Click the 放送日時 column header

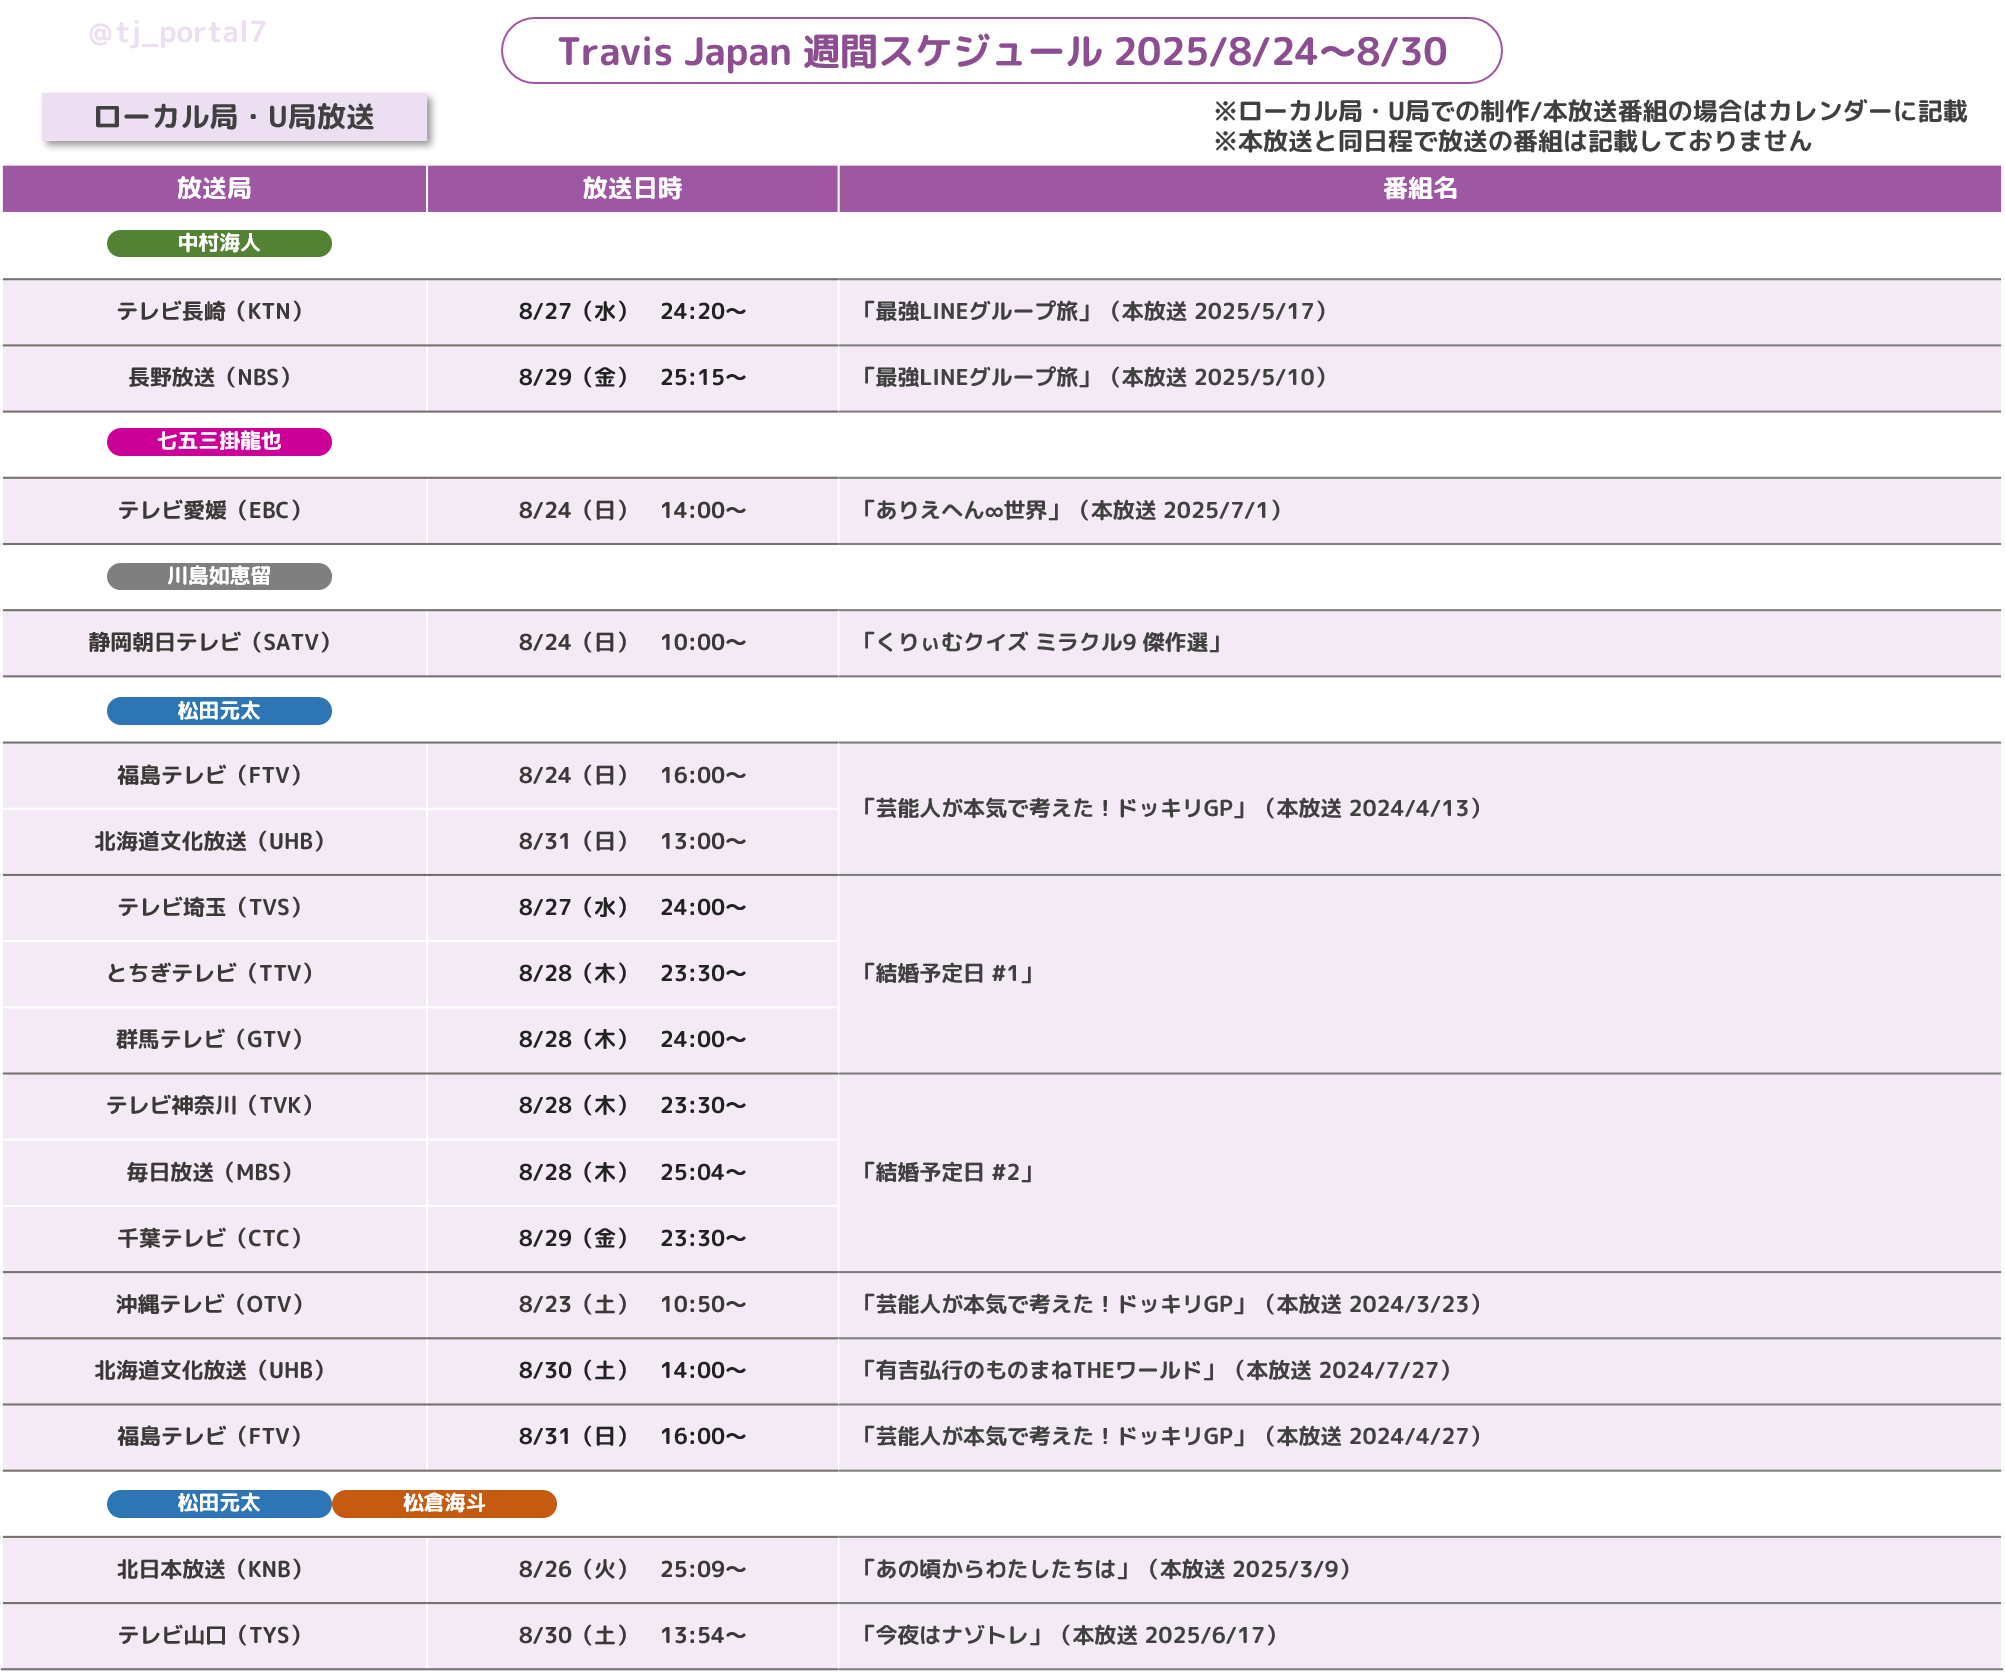pos(632,188)
